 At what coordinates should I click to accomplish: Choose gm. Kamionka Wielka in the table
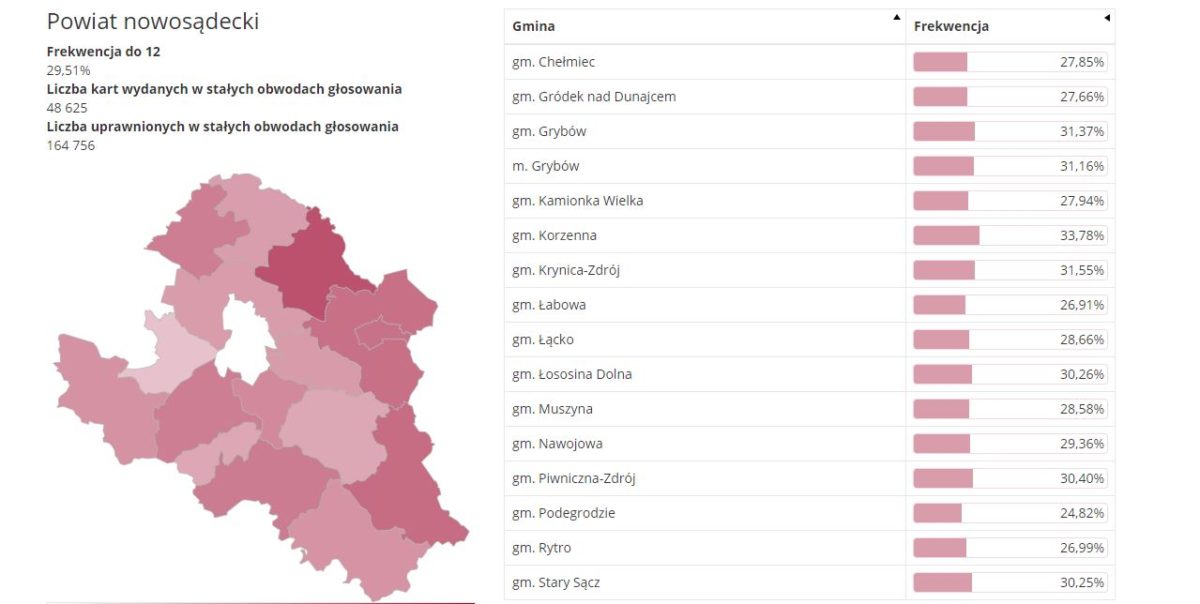coord(577,201)
